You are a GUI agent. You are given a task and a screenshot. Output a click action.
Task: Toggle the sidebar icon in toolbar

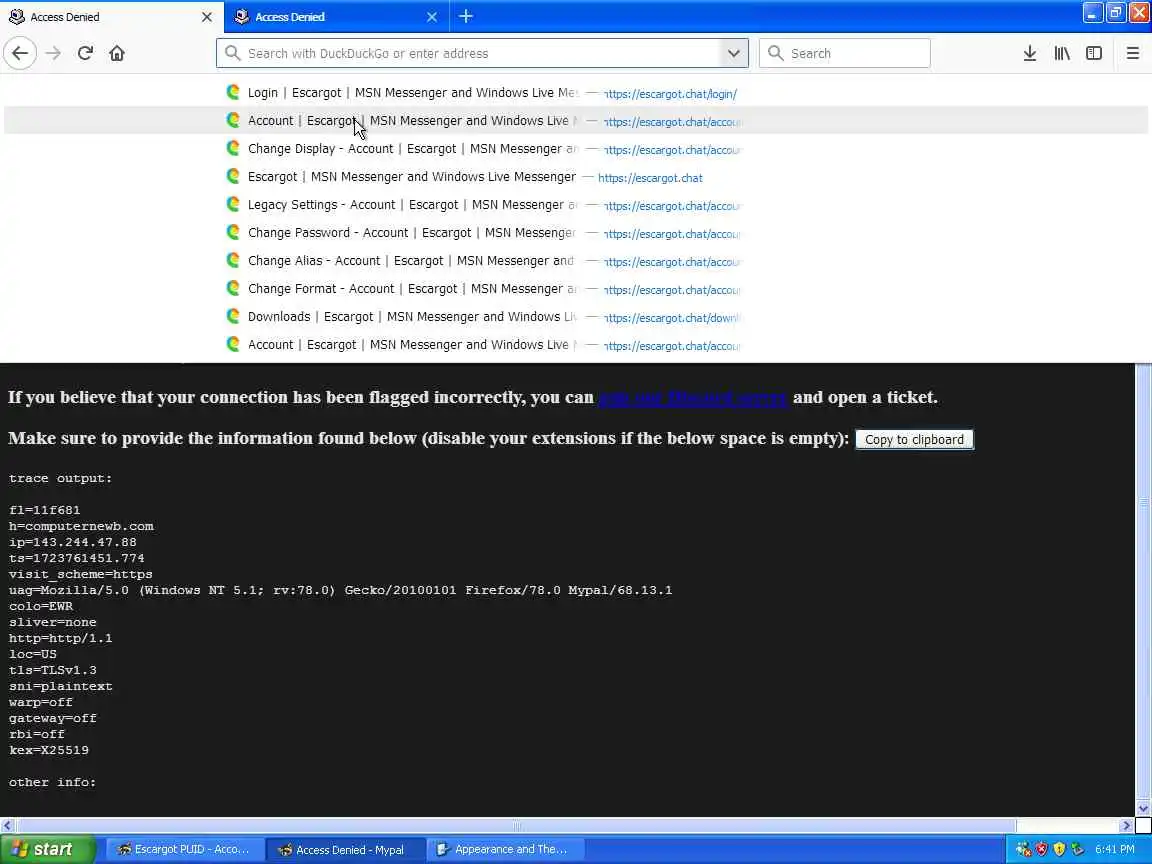(1094, 53)
